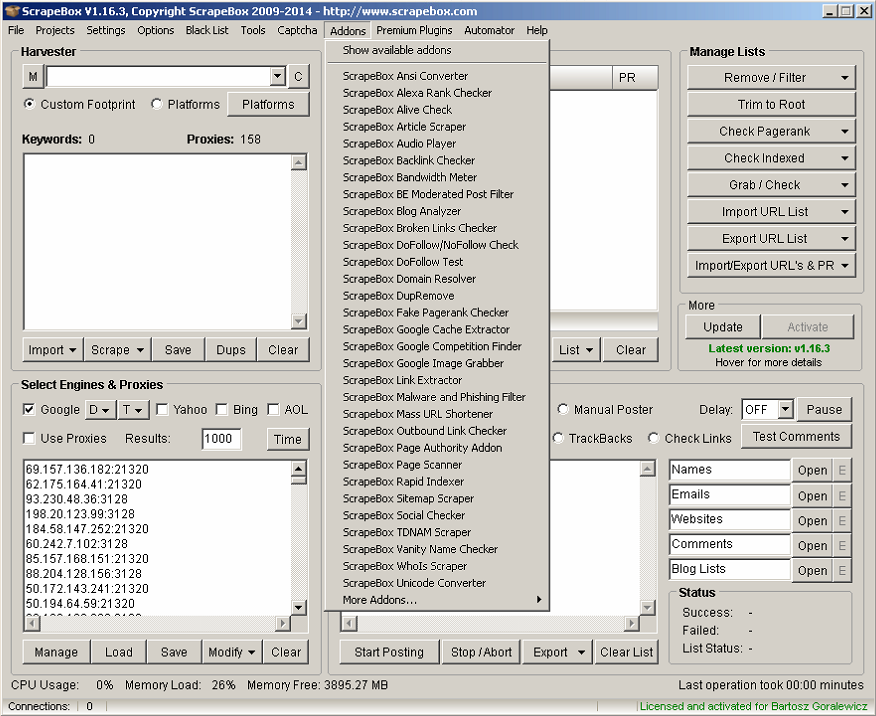Click the Trim to Root button
This screenshot has height=716, width=876.
(x=772, y=104)
